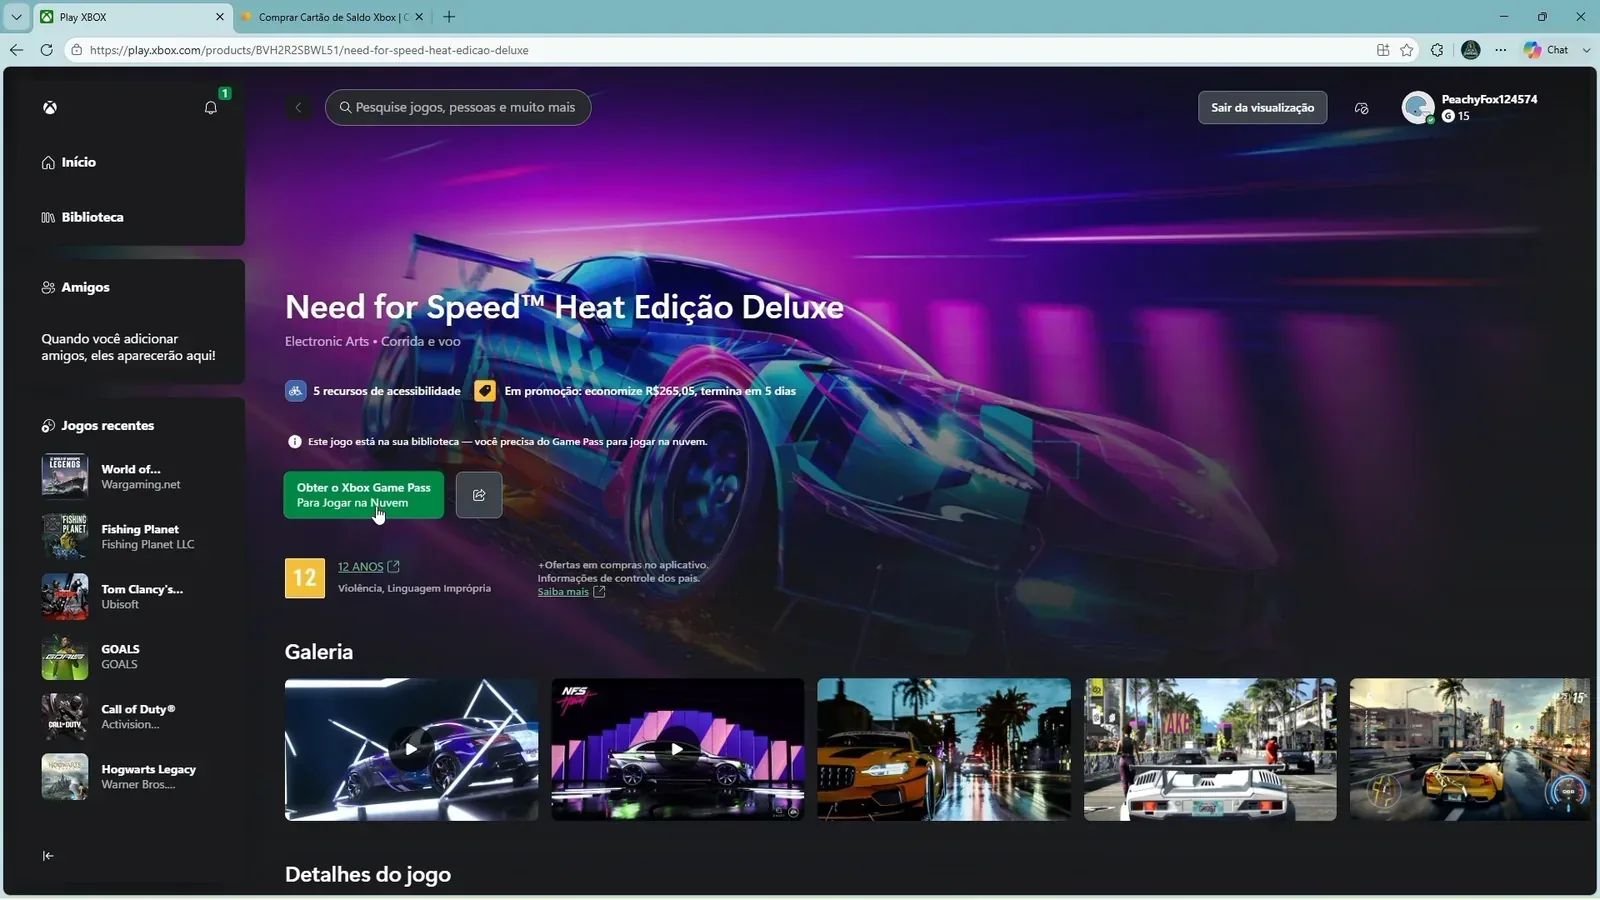The height and width of the screenshot is (900, 1600).
Task: Open the notifications bell
Action: point(211,107)
